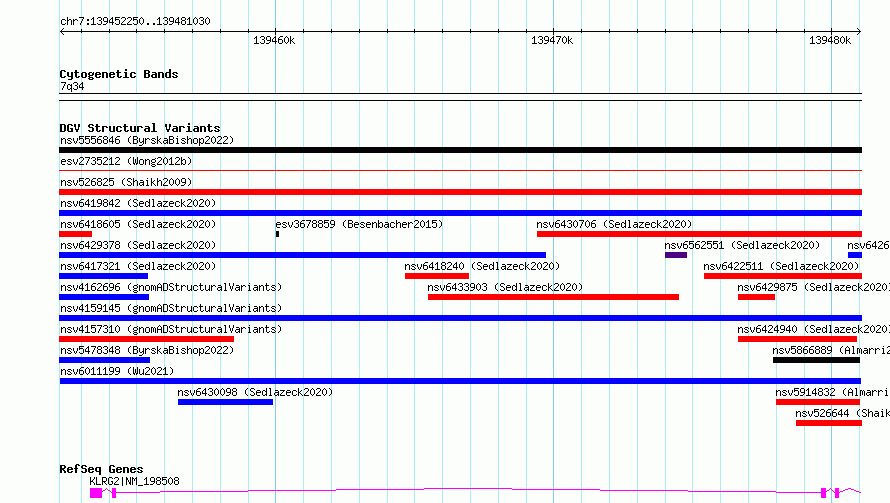
Task: Click the nsv6429378 (Sedlazeck2020) label
Action: point(138,245)
